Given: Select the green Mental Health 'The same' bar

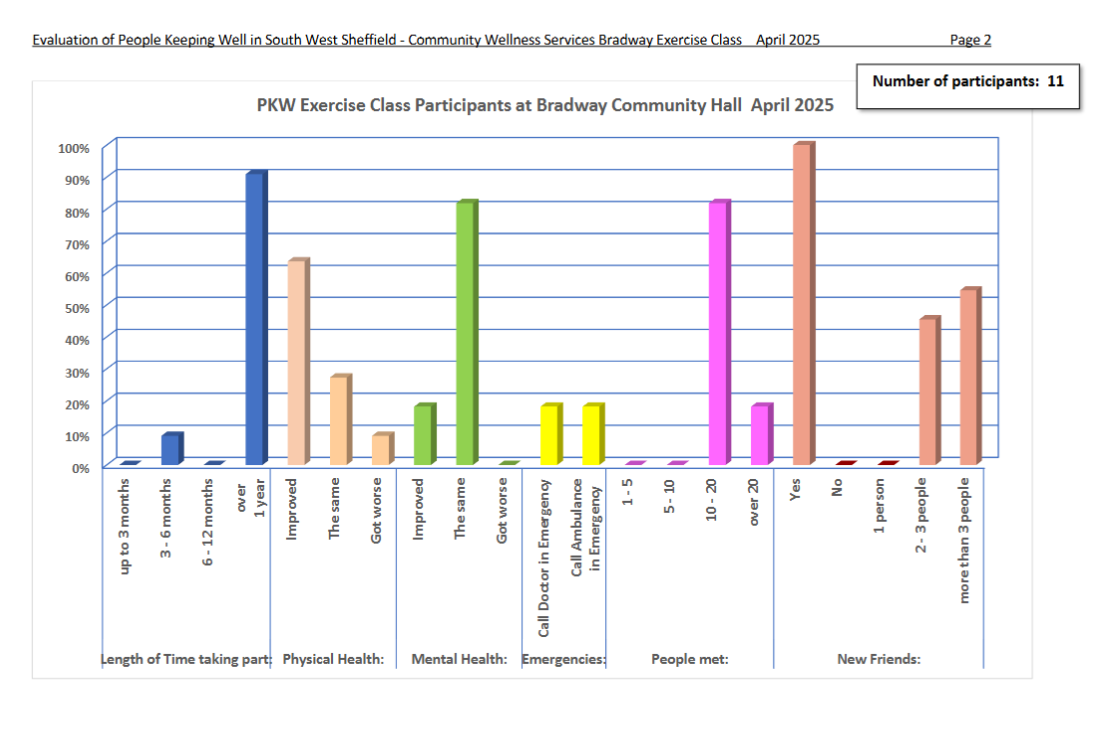Looking at the screenshot, I should click(x=466, y=333).
